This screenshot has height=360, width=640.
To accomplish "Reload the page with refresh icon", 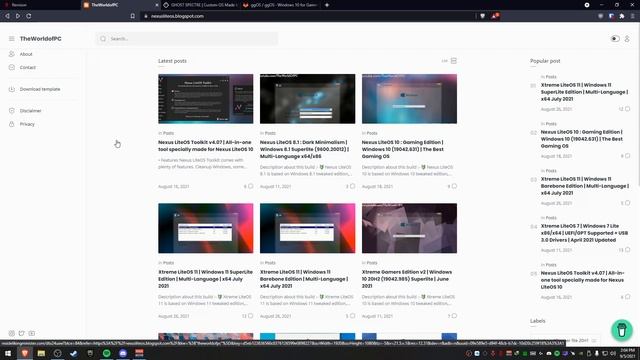I will 29,16.
